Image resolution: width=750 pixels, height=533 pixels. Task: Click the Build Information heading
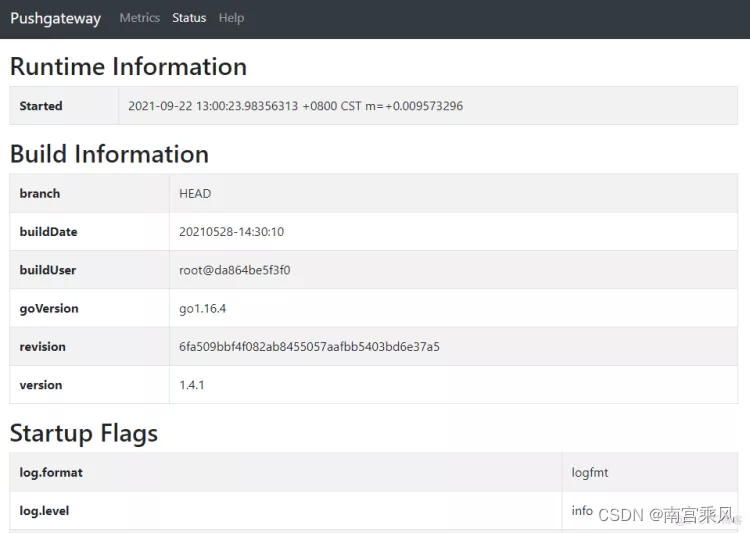pos(109,154)
